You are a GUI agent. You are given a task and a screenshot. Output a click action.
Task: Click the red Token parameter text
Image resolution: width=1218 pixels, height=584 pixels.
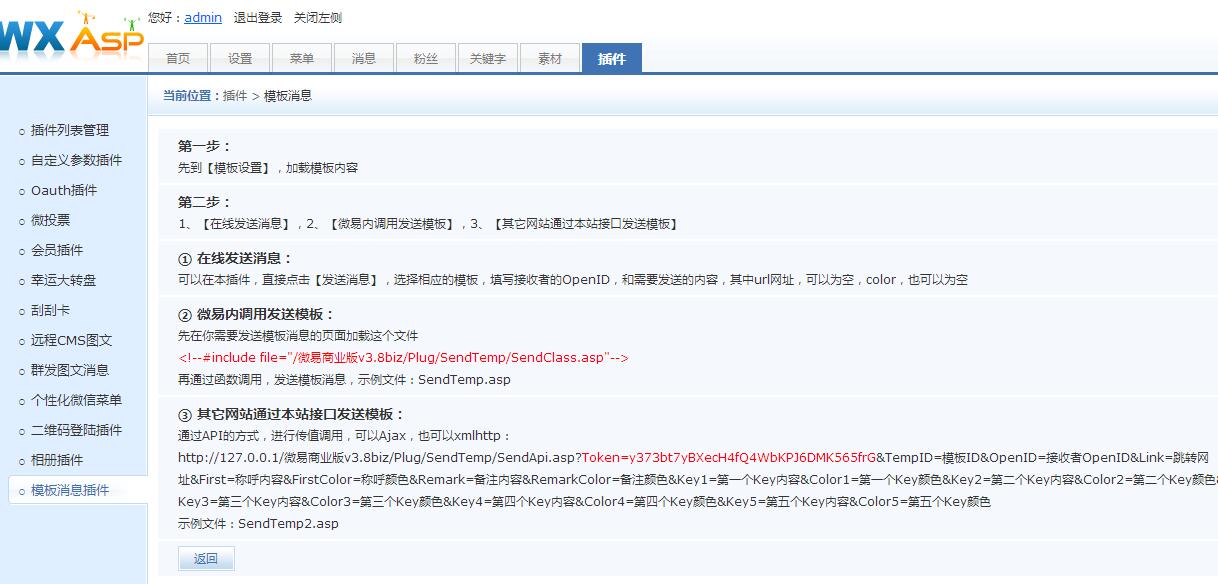click(729, 457)
